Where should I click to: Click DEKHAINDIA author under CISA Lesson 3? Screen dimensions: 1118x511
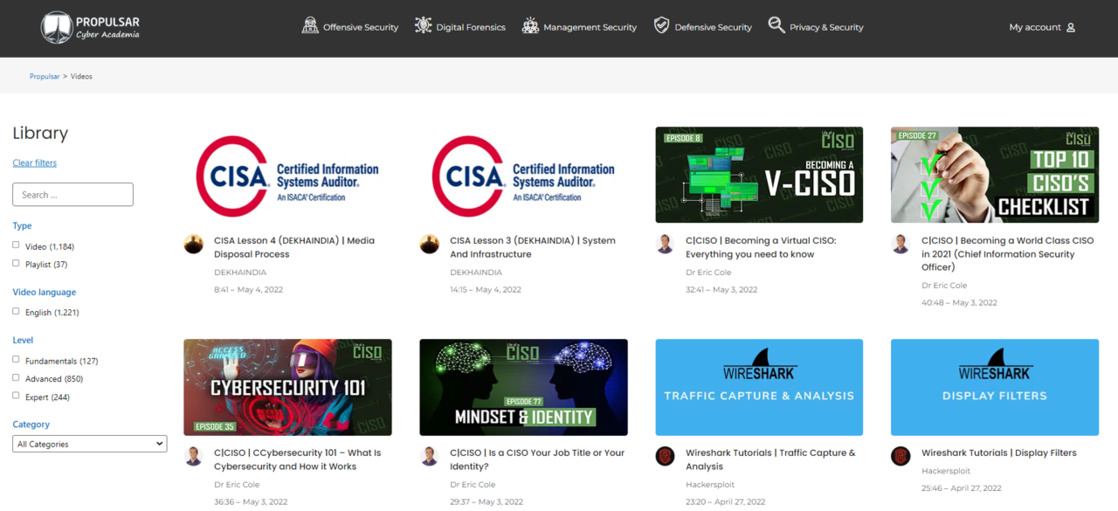(x=476, y=272)
